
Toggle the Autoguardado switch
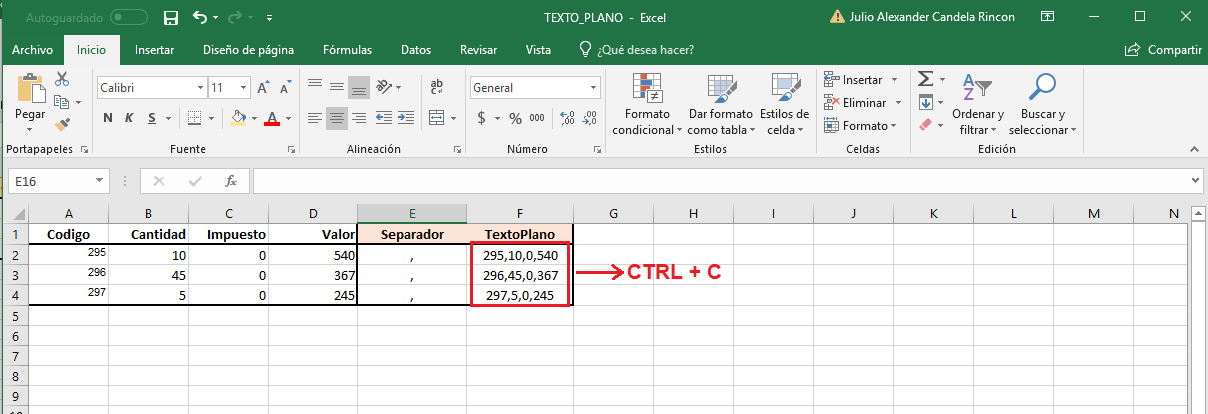coord(129,18)
